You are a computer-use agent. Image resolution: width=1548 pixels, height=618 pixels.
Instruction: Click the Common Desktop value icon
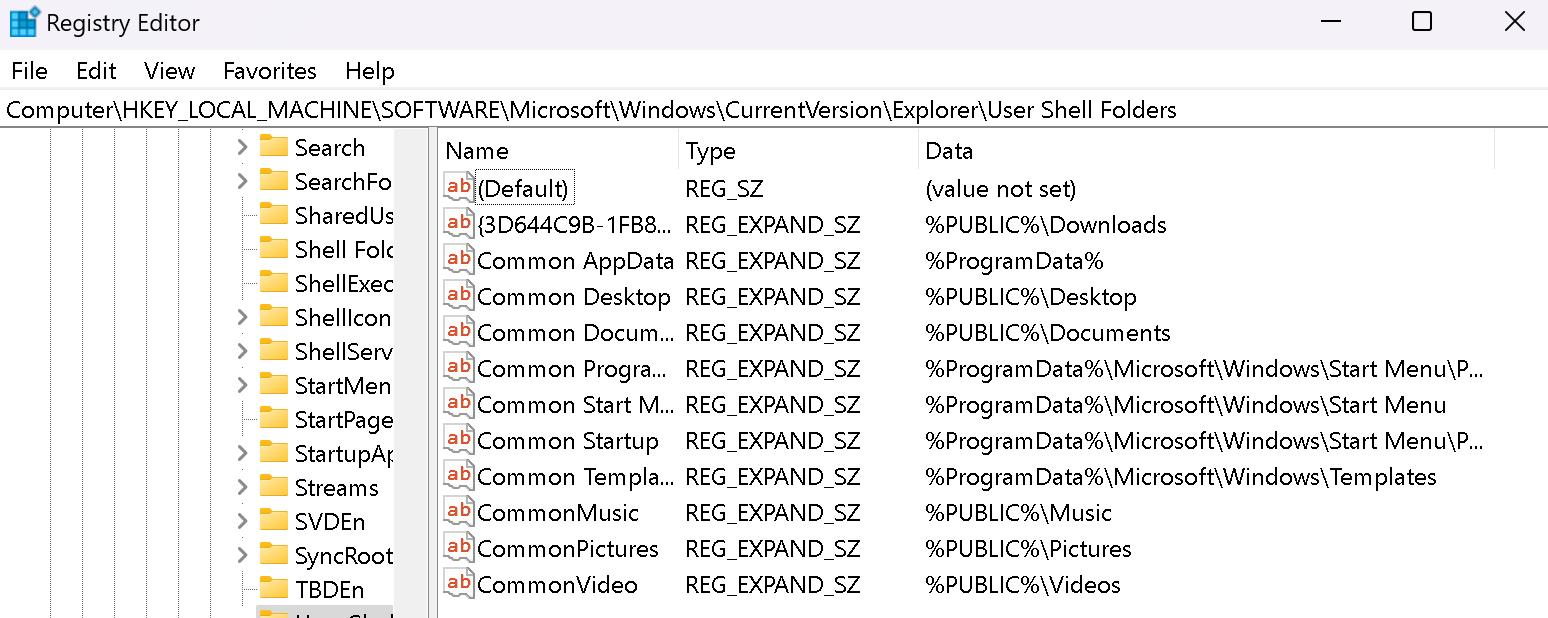[x=459, y=296]
